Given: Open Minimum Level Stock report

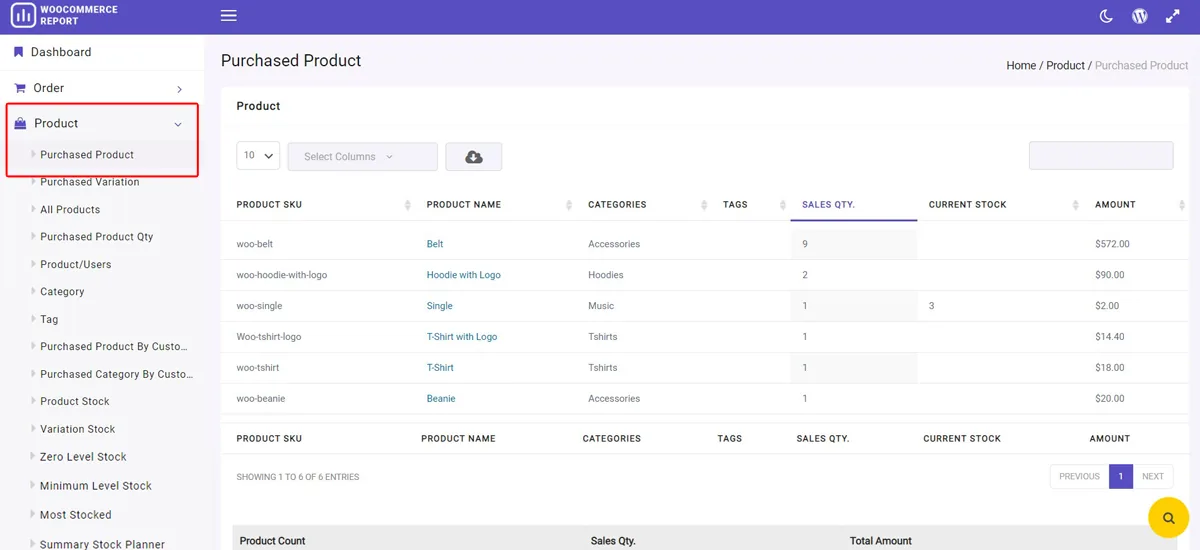Looking at the screenshot, I should click(x=96, y=486).
